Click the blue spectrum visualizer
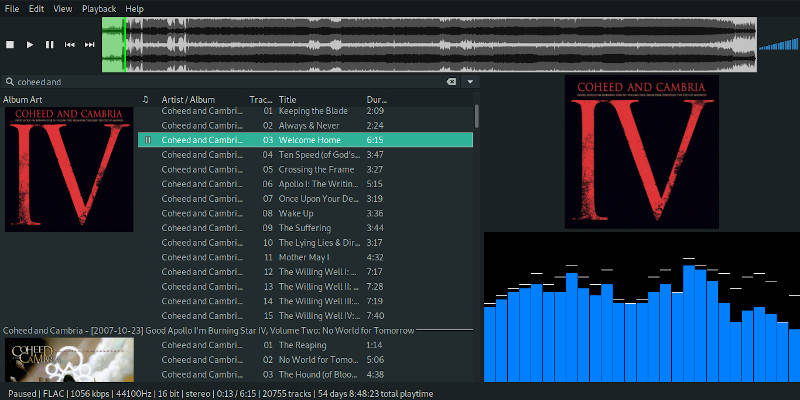Image resolution: width=800 pixels, height=400 pixels. (x=641, y=307)
